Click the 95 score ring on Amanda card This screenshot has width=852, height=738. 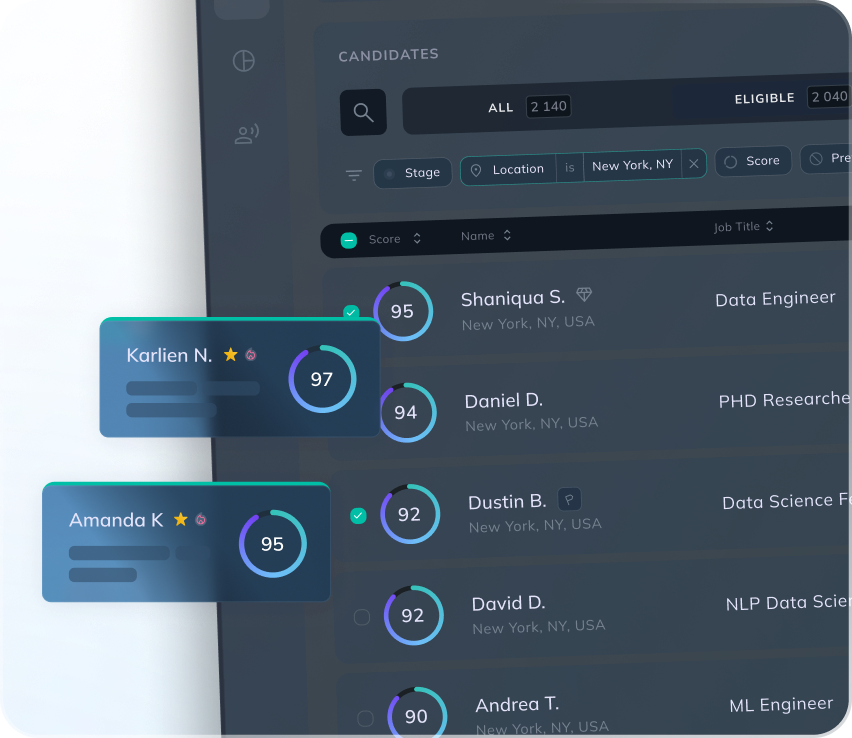pos(273,543)
